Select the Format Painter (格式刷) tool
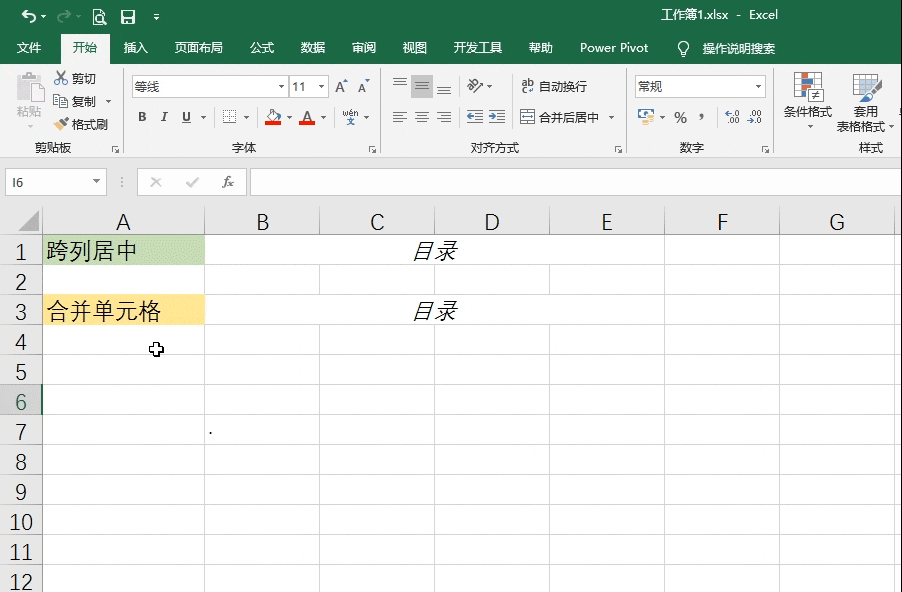 (80, 124)
